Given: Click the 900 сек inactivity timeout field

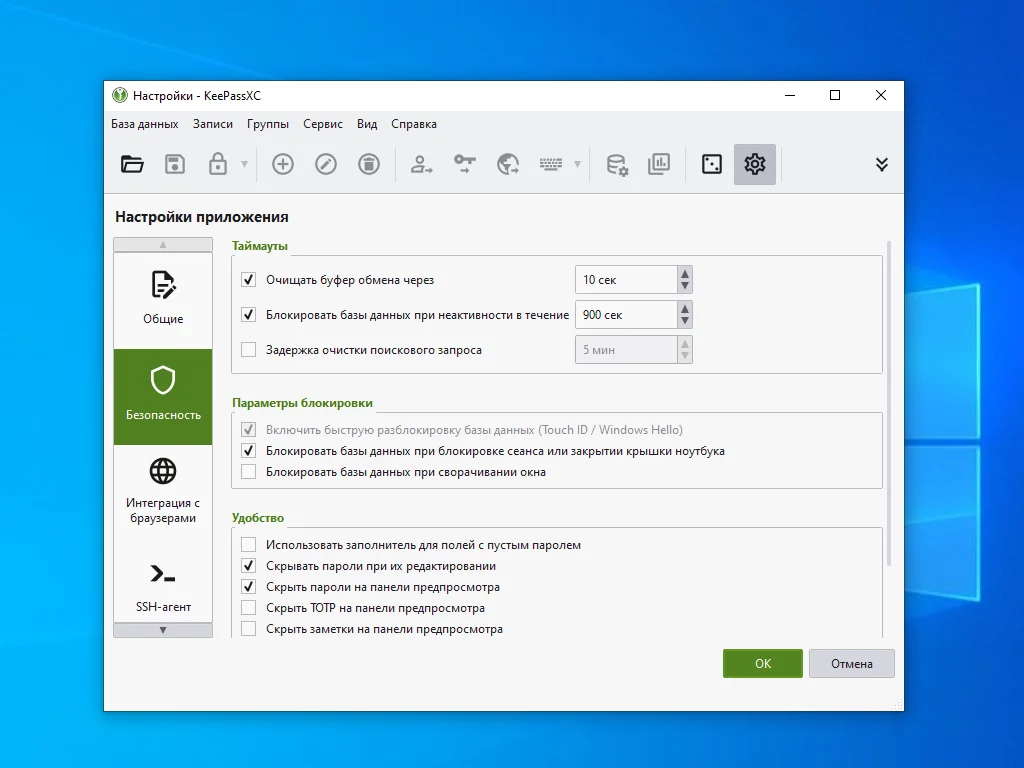Looking at the screenshot, I should click(625, 315).
